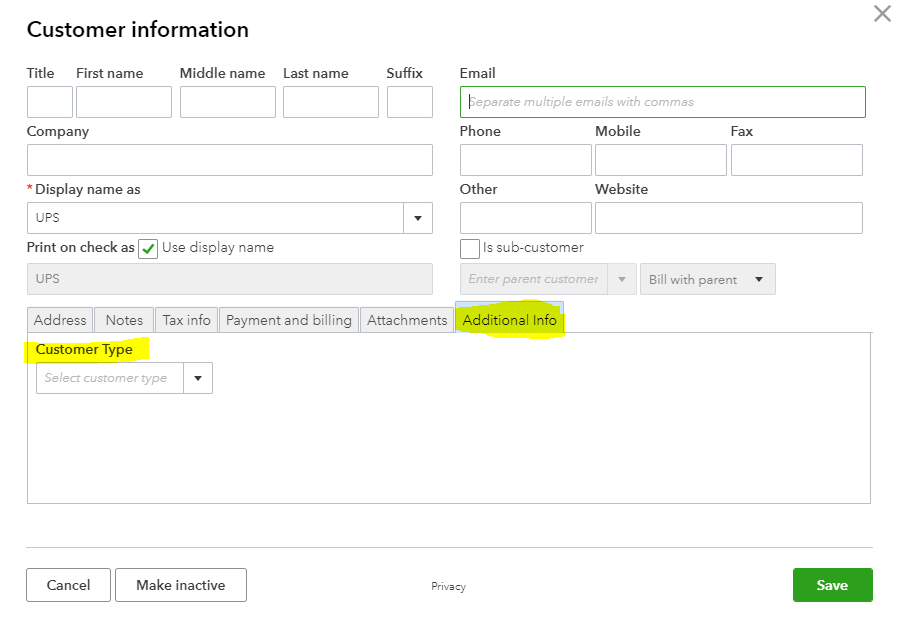Viewport: 898px width, 621px height.
Task: Open the Bill with parent dropdown
Action: [x=707, y=279]
